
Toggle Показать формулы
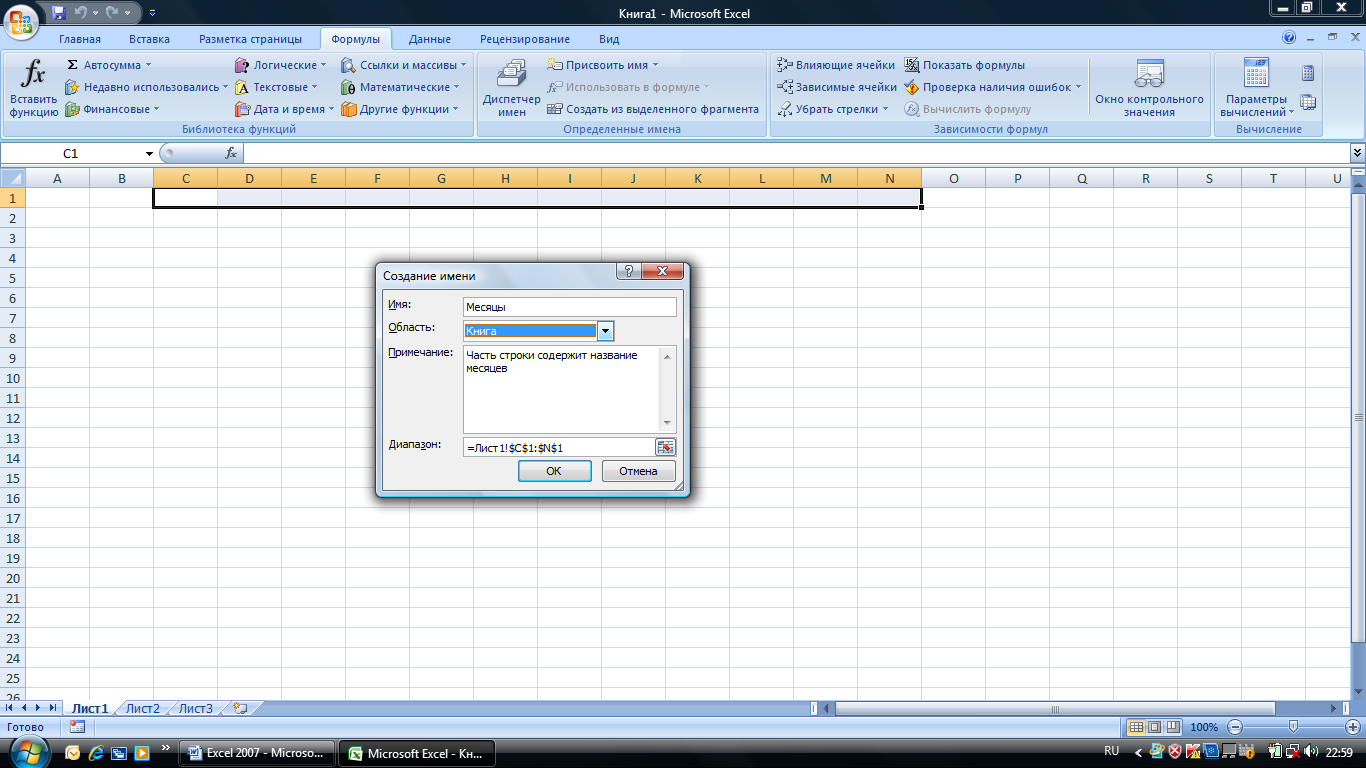965,65
